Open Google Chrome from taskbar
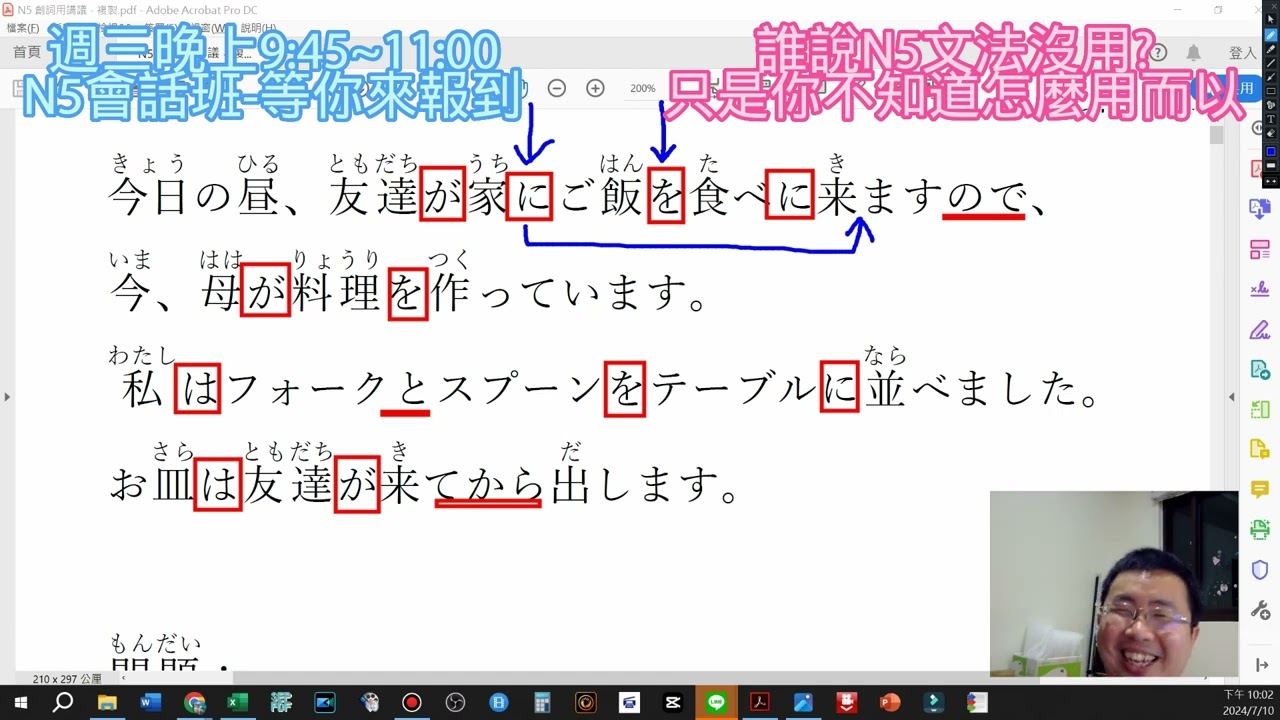Screen dimensions: 1280x720 click(194, 703)
